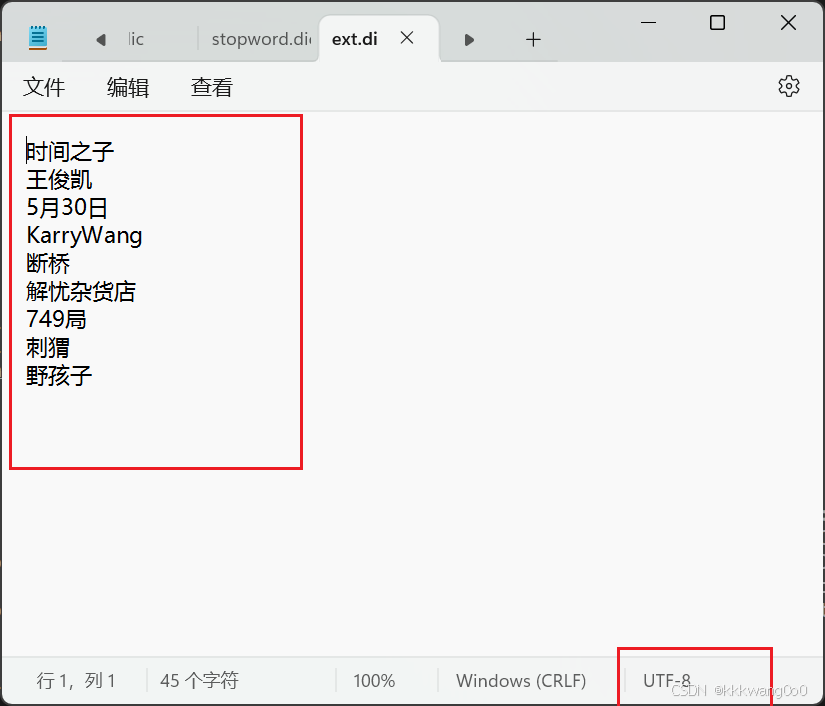Click the Windows (CRLF) line ending indicator

pos(521,681)
